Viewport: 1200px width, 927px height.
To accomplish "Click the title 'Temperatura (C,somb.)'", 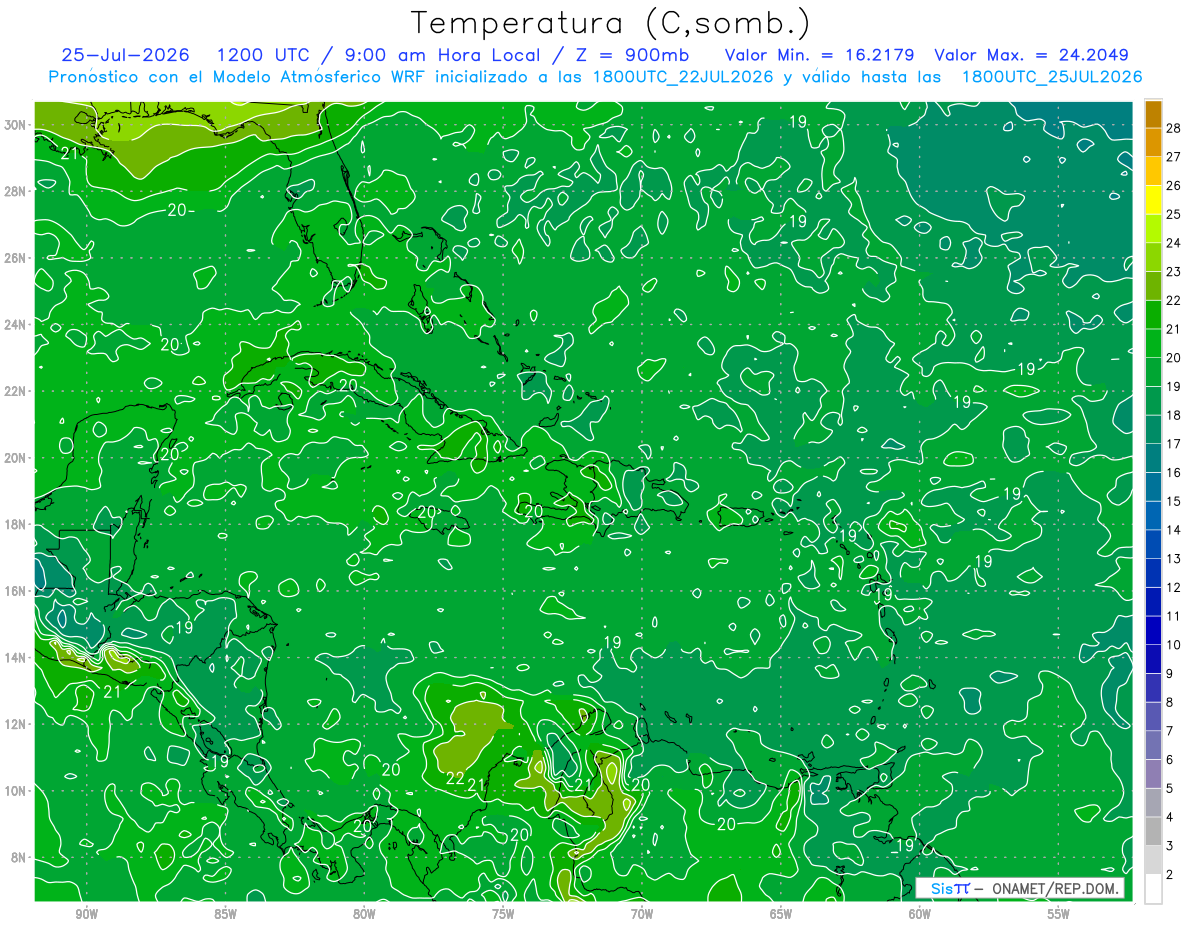I will (611, 23).
